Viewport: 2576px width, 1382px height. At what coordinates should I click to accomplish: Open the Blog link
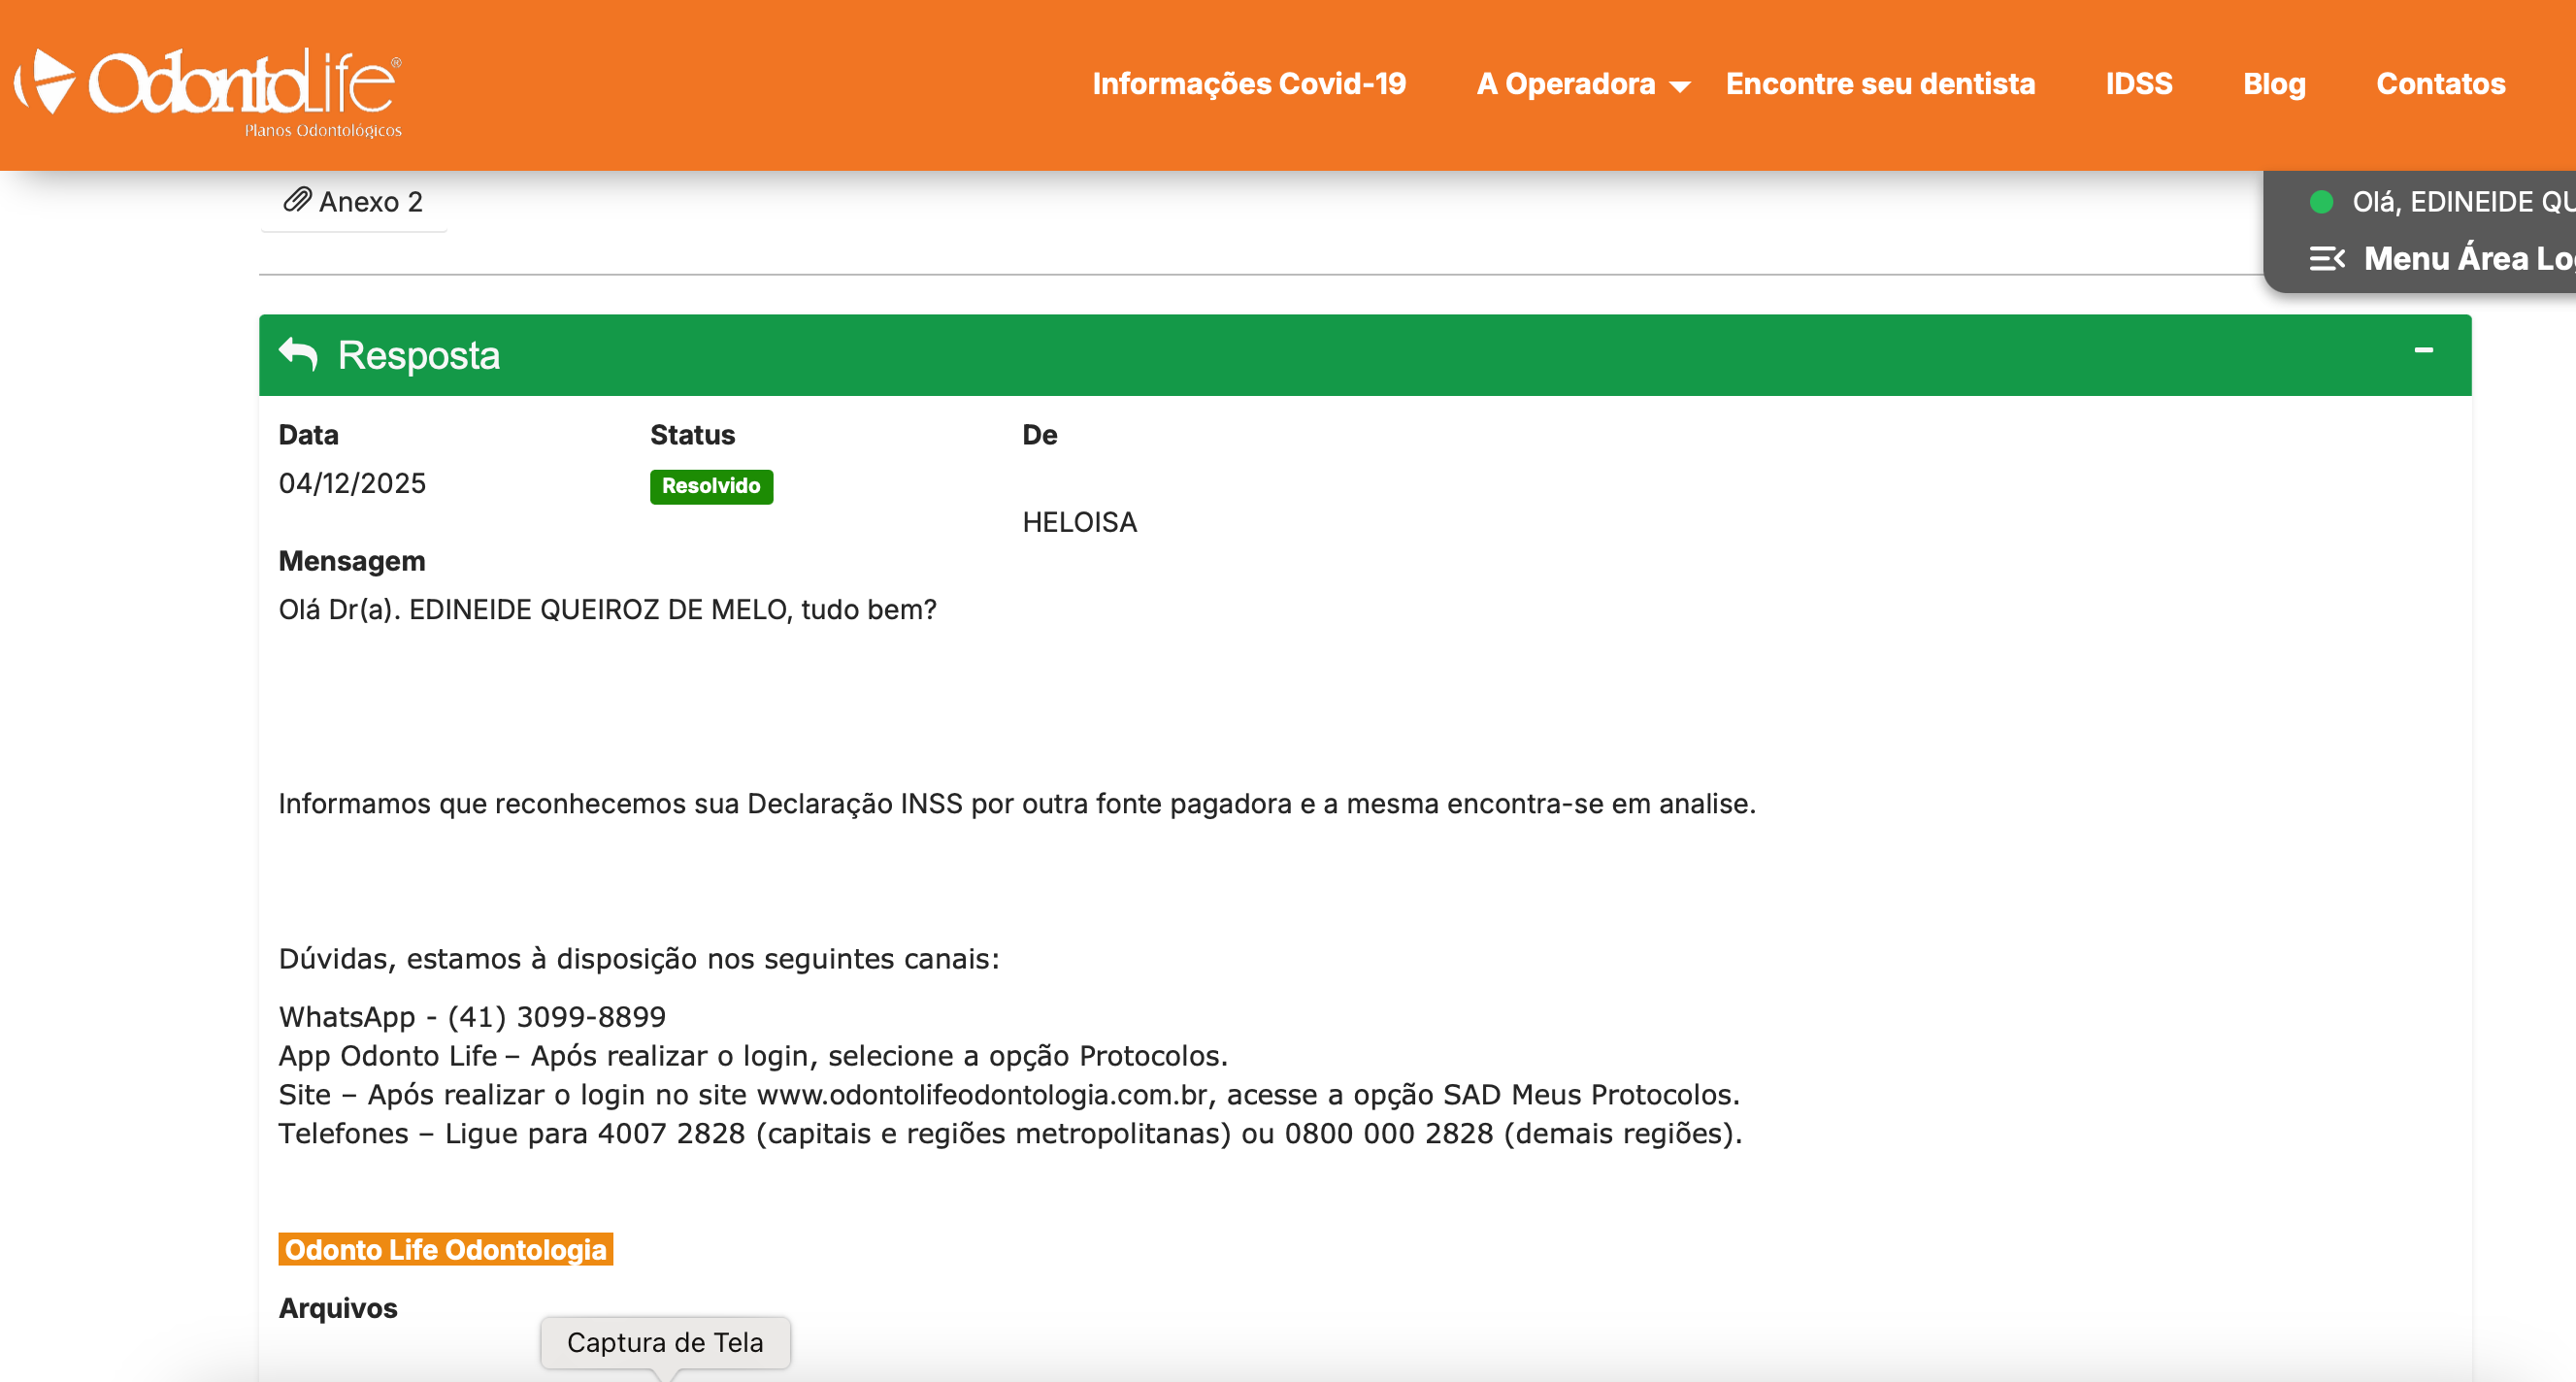(x=2274, y=84)
